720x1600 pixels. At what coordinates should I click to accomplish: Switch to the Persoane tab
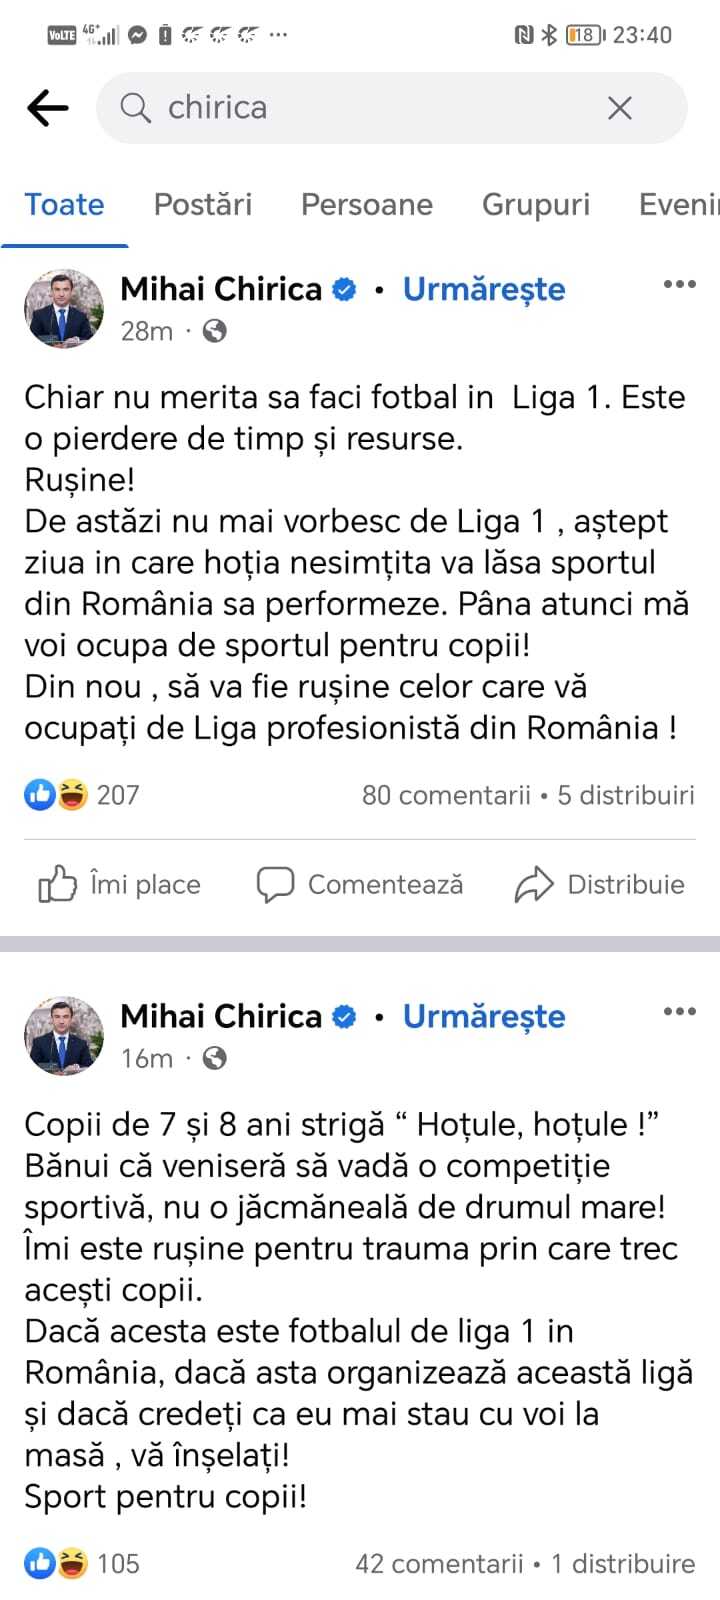pos(366,205)
